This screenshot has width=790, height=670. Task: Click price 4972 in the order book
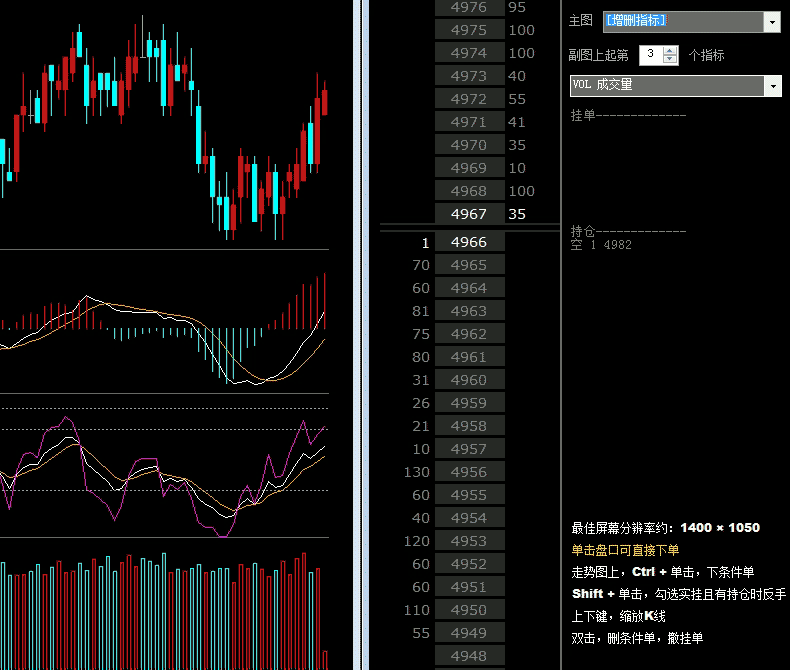coord(470,99)
